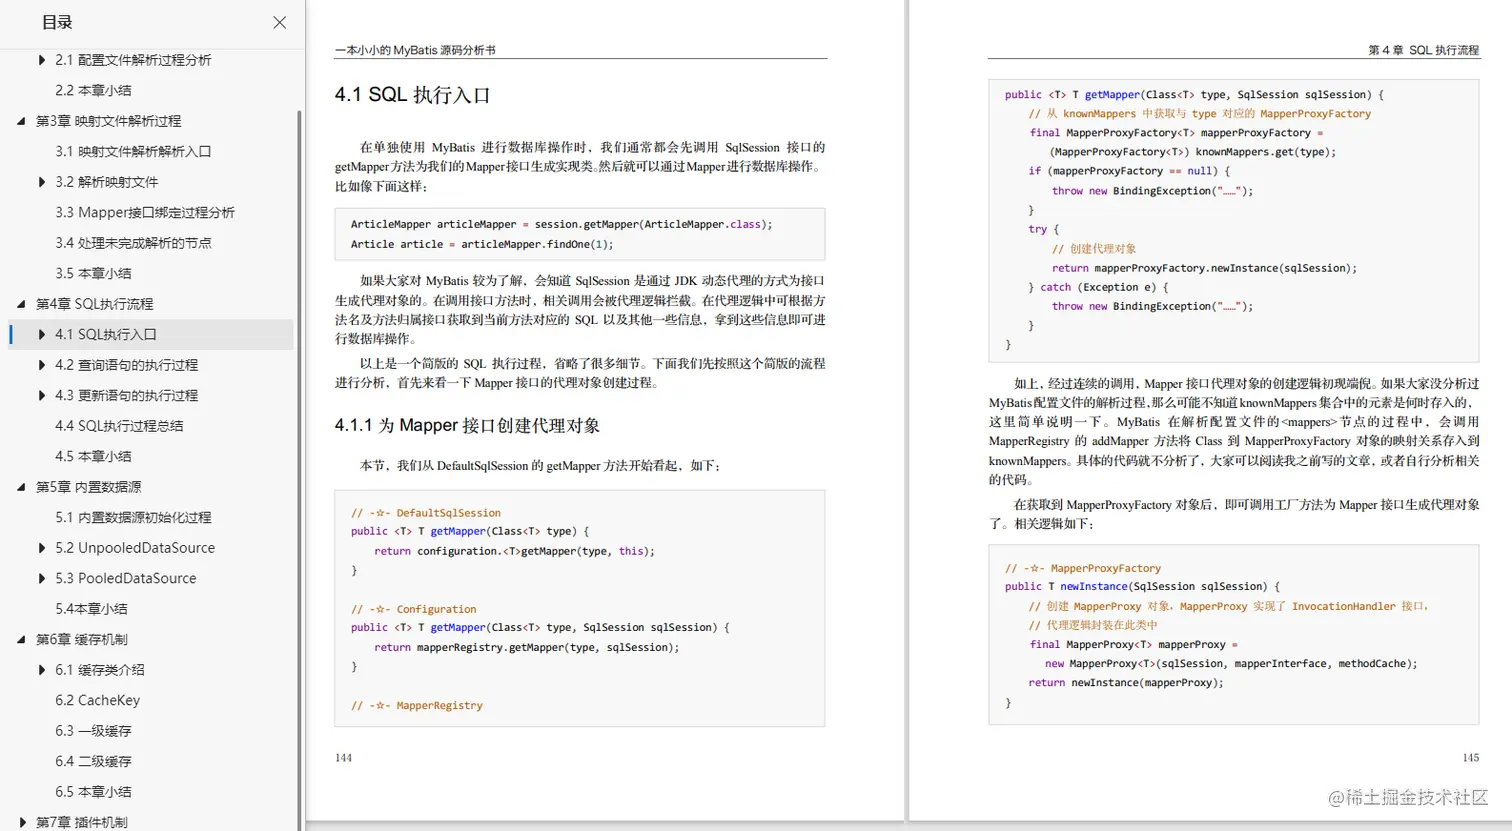Click header 第 4 章 SQL 执行流程

(1423, 50)
